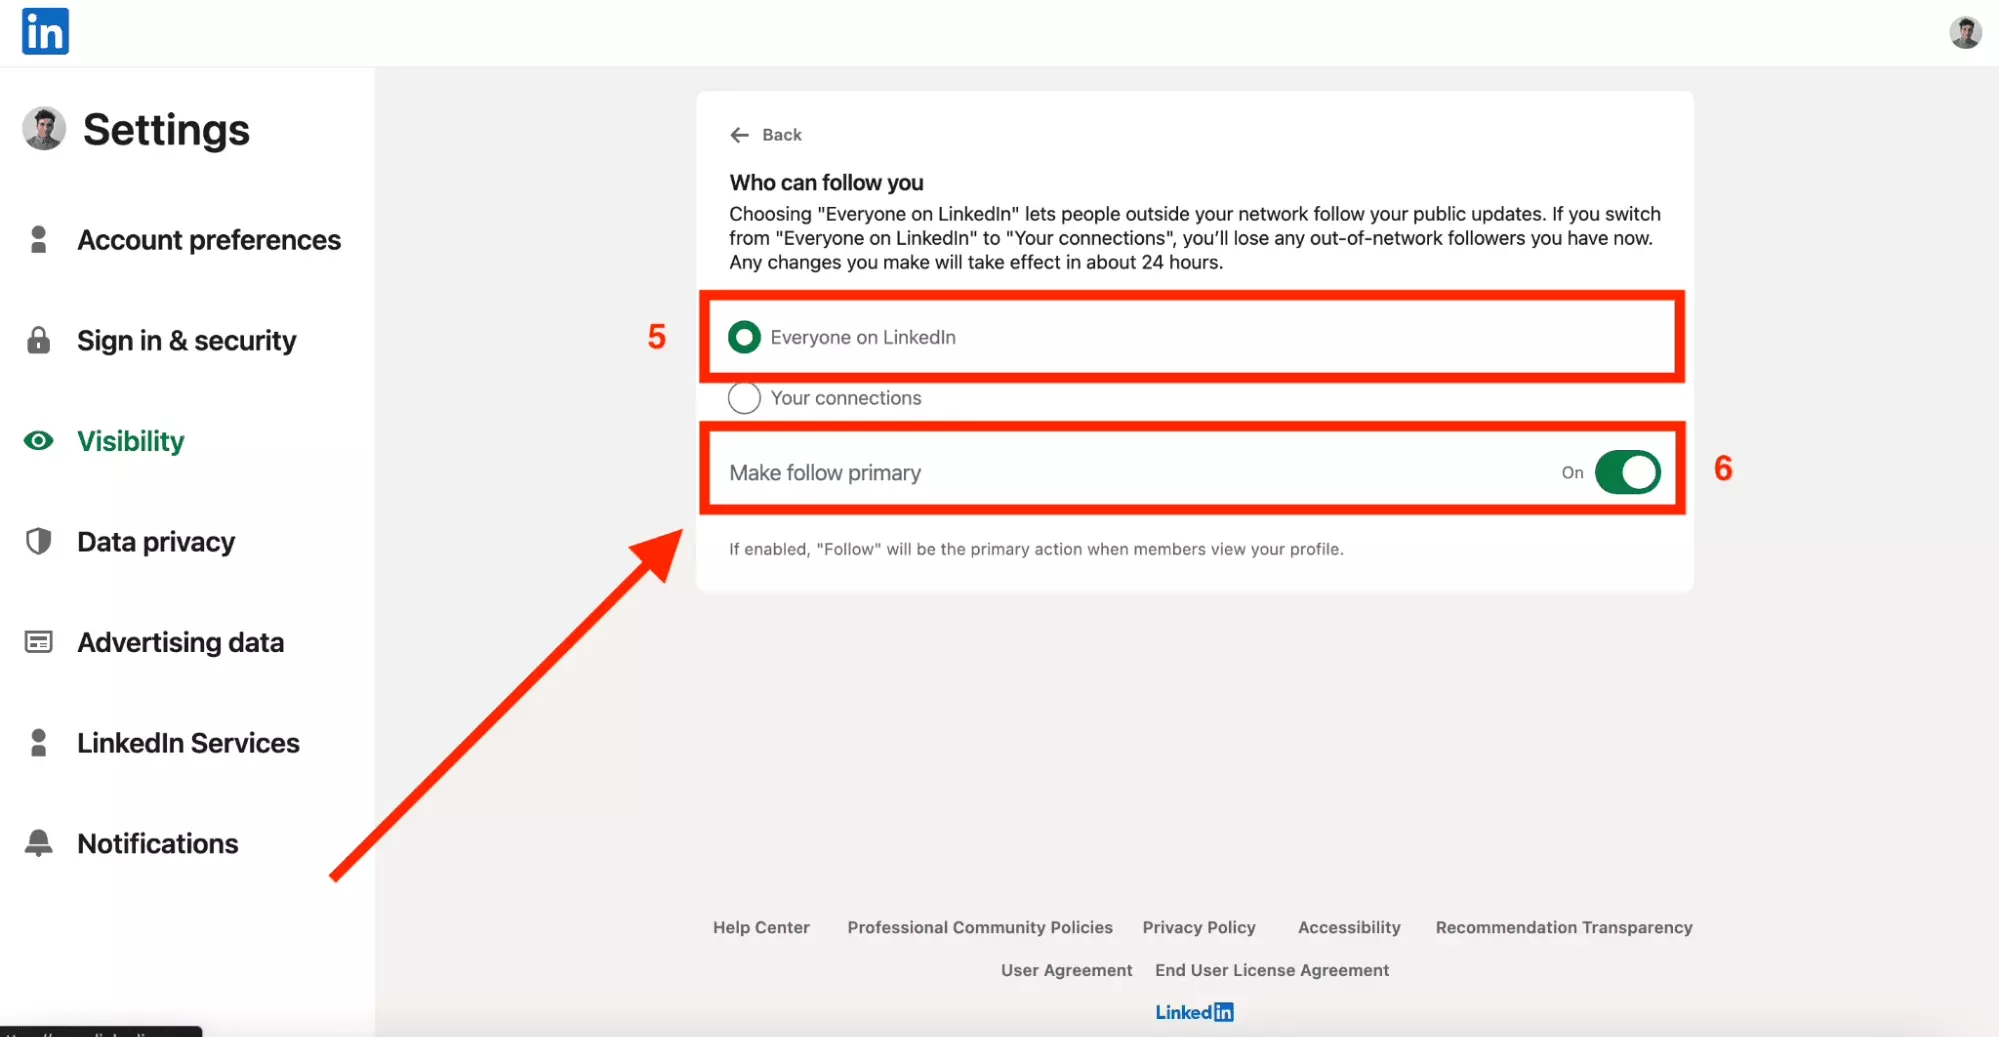1999x1037 pixels.
Task: Open the Professional Community Policies page
Action: [979, 927]
